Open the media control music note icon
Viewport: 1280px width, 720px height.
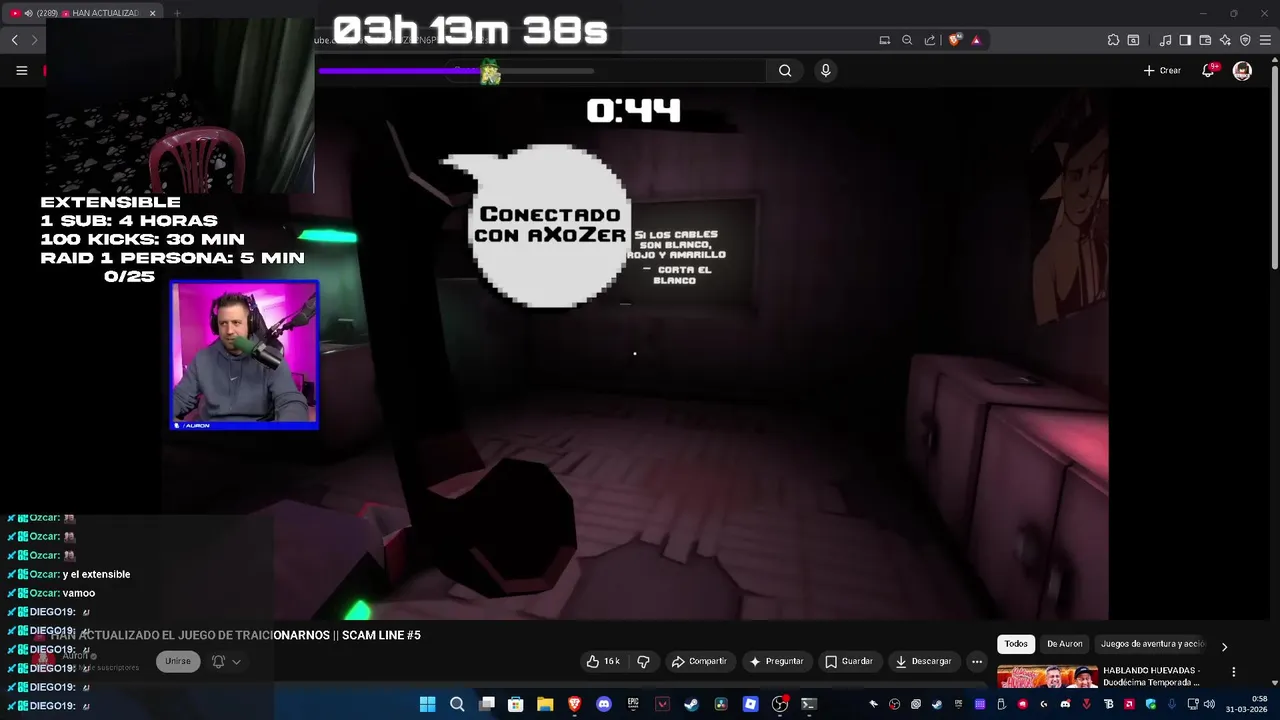1165,40
